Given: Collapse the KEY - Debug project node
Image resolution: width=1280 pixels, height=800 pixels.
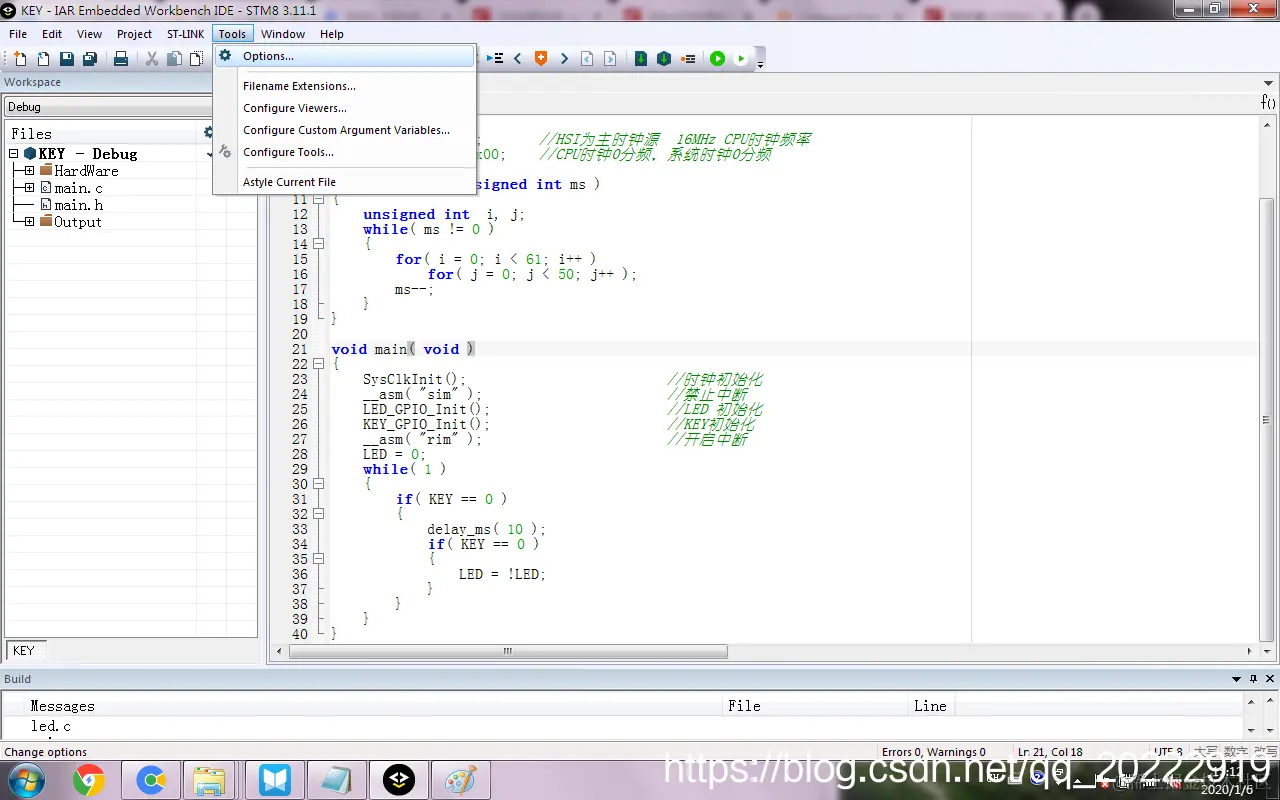Looking at the screenshot, I should pos(14,154).
